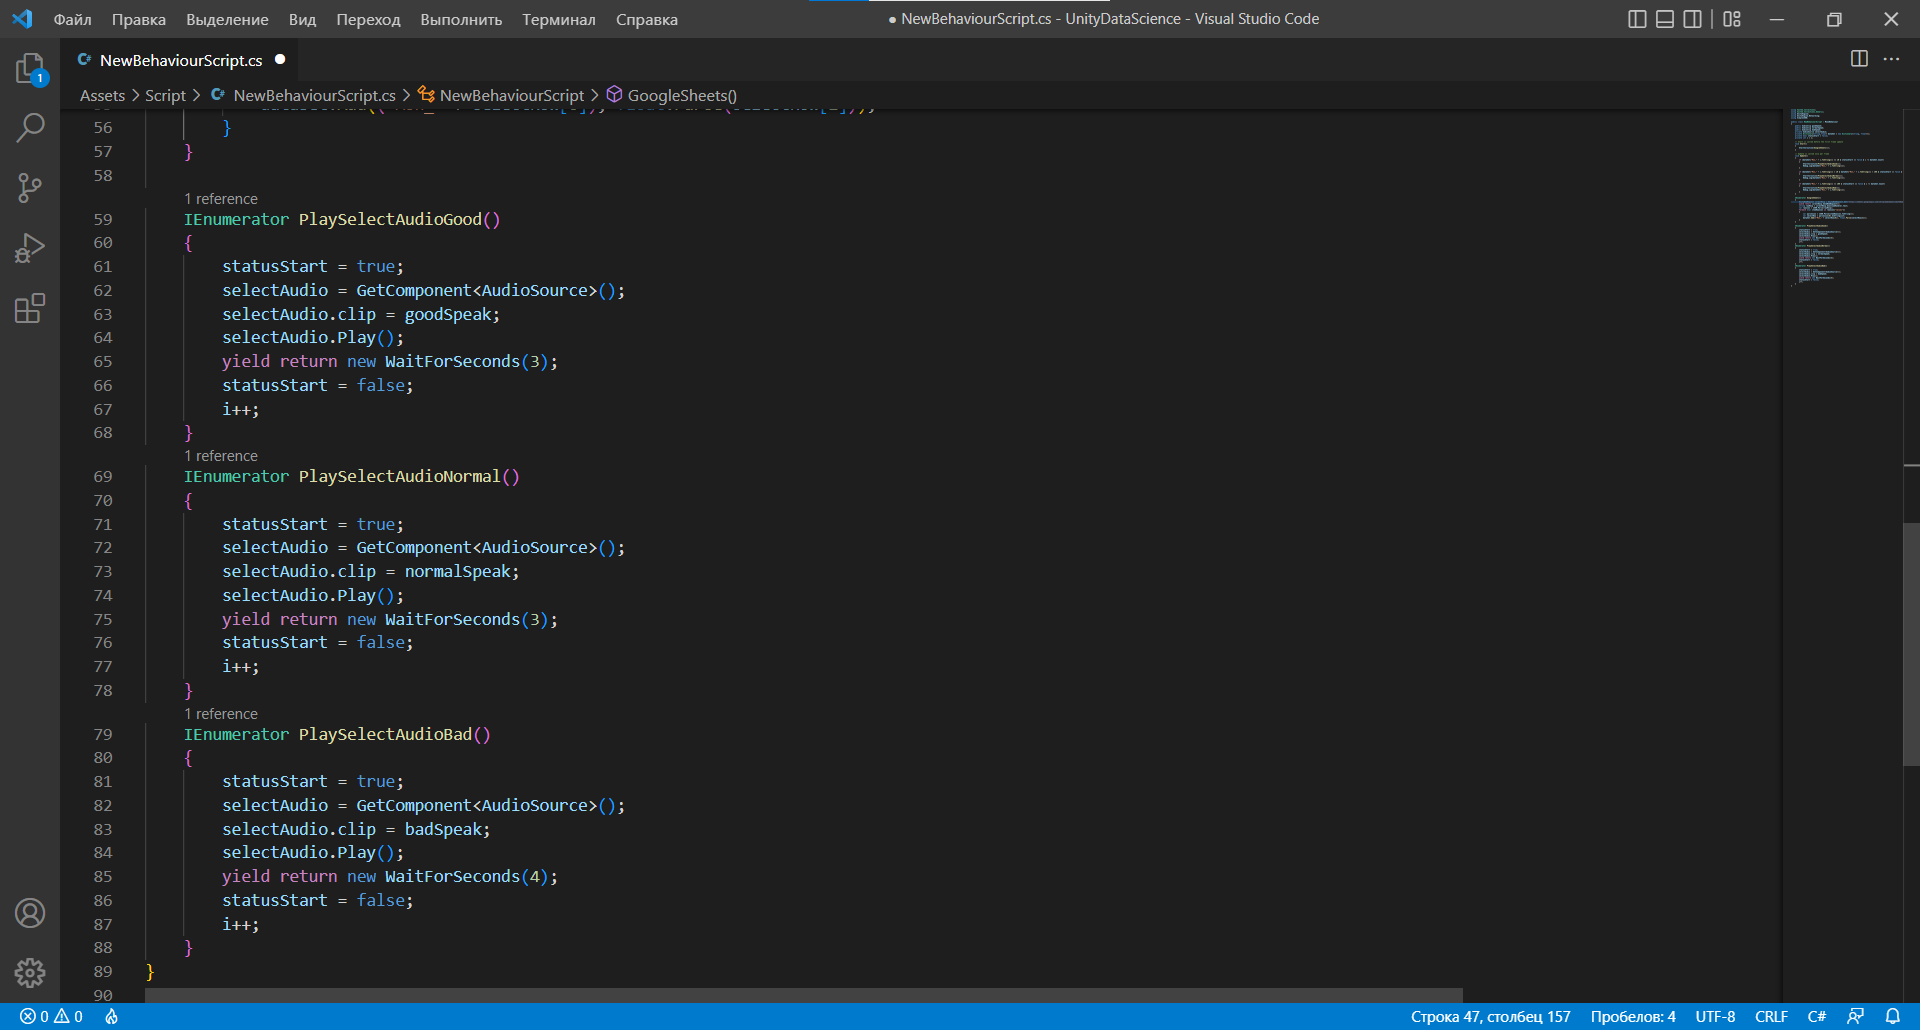The height and width of the screenshot is (1030, 1920).
Task: Open the Выделение menu
Action: coord(227,19)
